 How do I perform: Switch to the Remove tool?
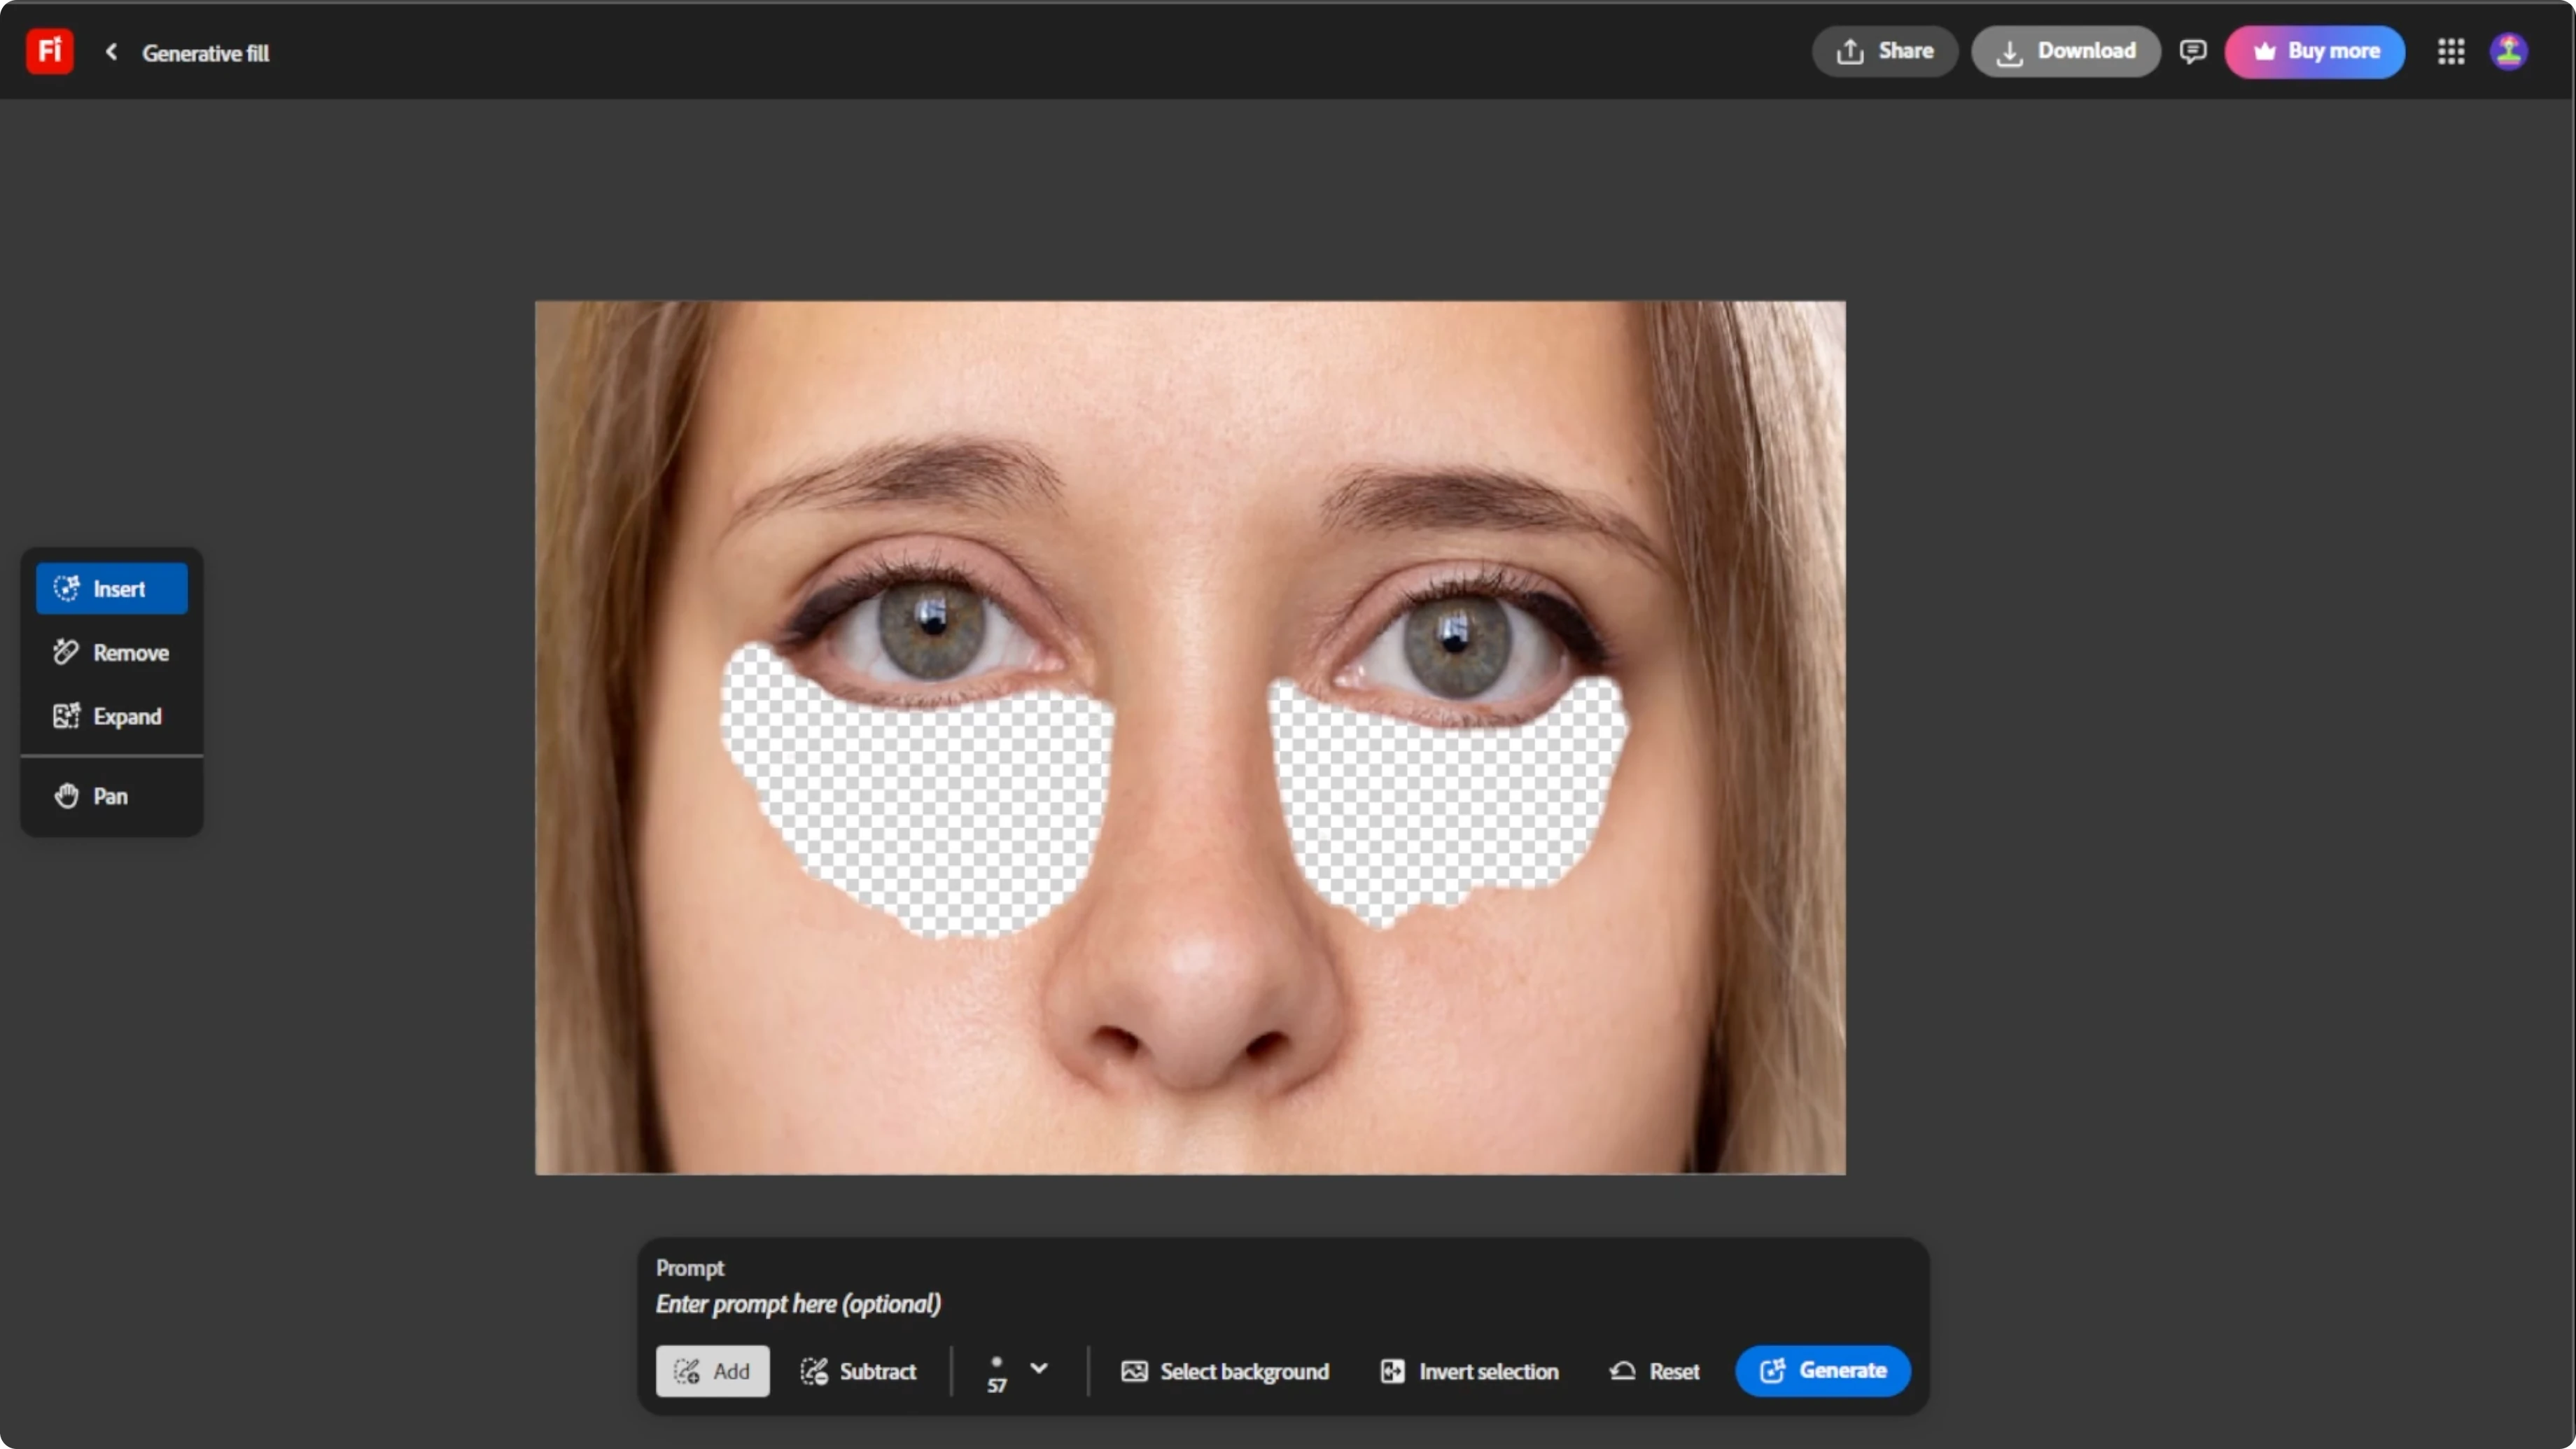[112, 652]
